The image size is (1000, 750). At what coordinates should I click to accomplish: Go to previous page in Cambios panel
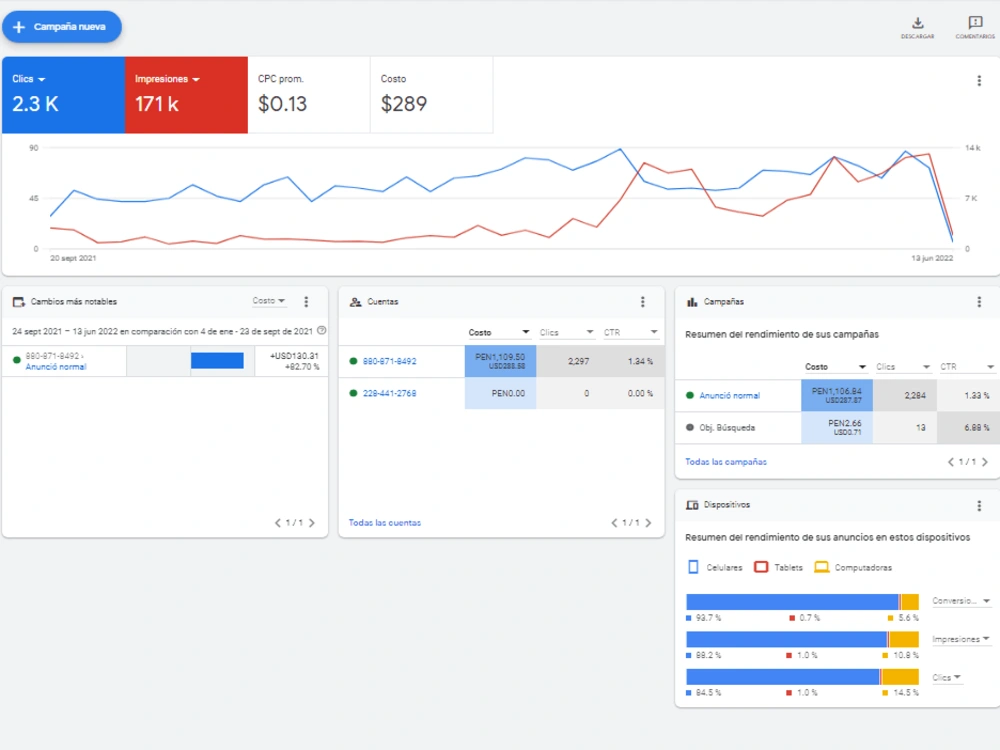(277, 523)
